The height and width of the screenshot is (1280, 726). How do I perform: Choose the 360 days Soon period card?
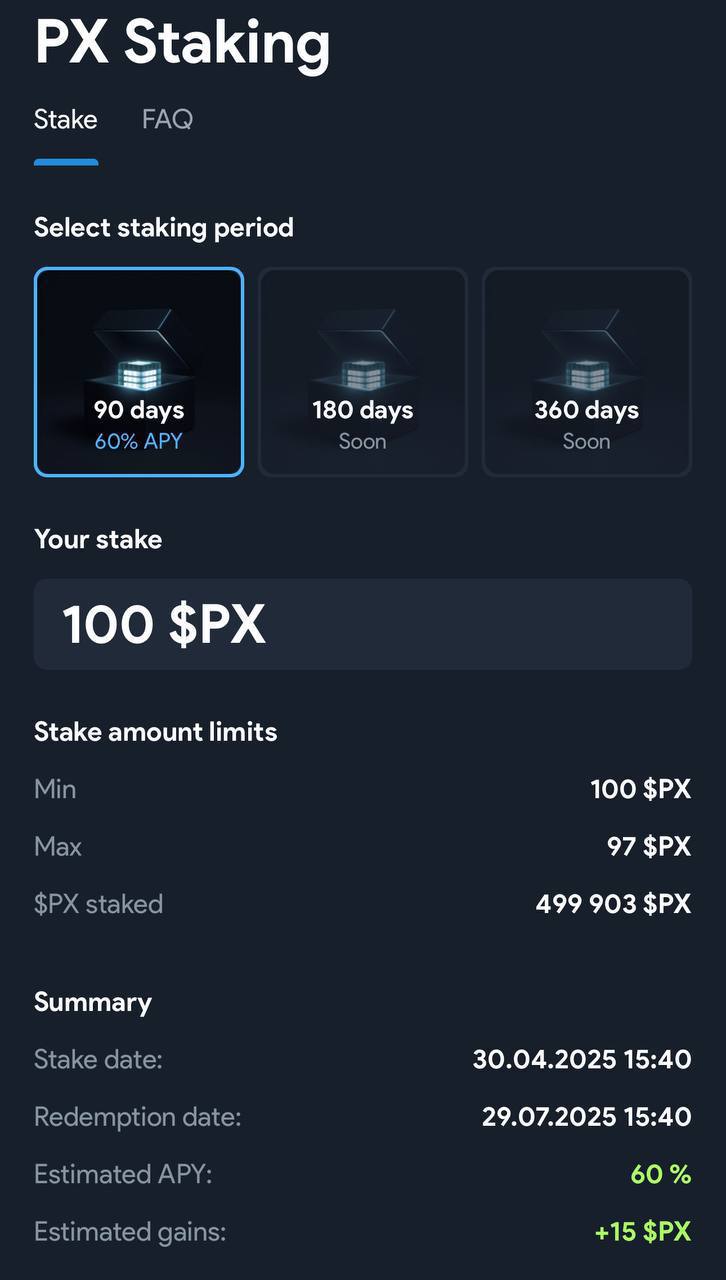pos(587,372)
